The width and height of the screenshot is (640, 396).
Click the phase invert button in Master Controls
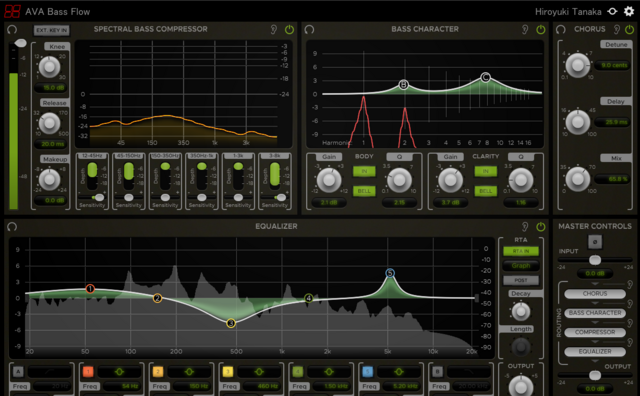(595, 242)
